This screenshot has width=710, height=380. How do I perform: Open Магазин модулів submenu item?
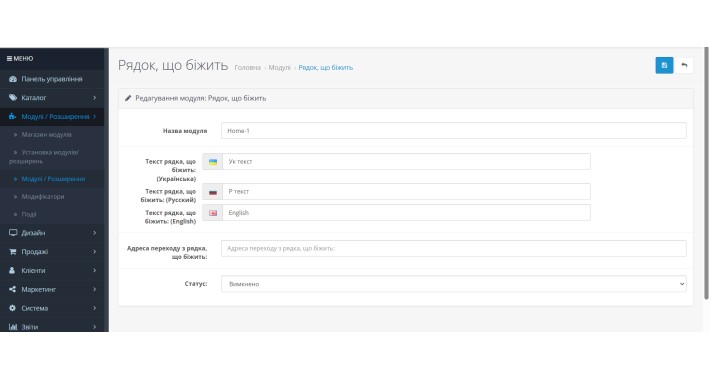tap(52, 135)
